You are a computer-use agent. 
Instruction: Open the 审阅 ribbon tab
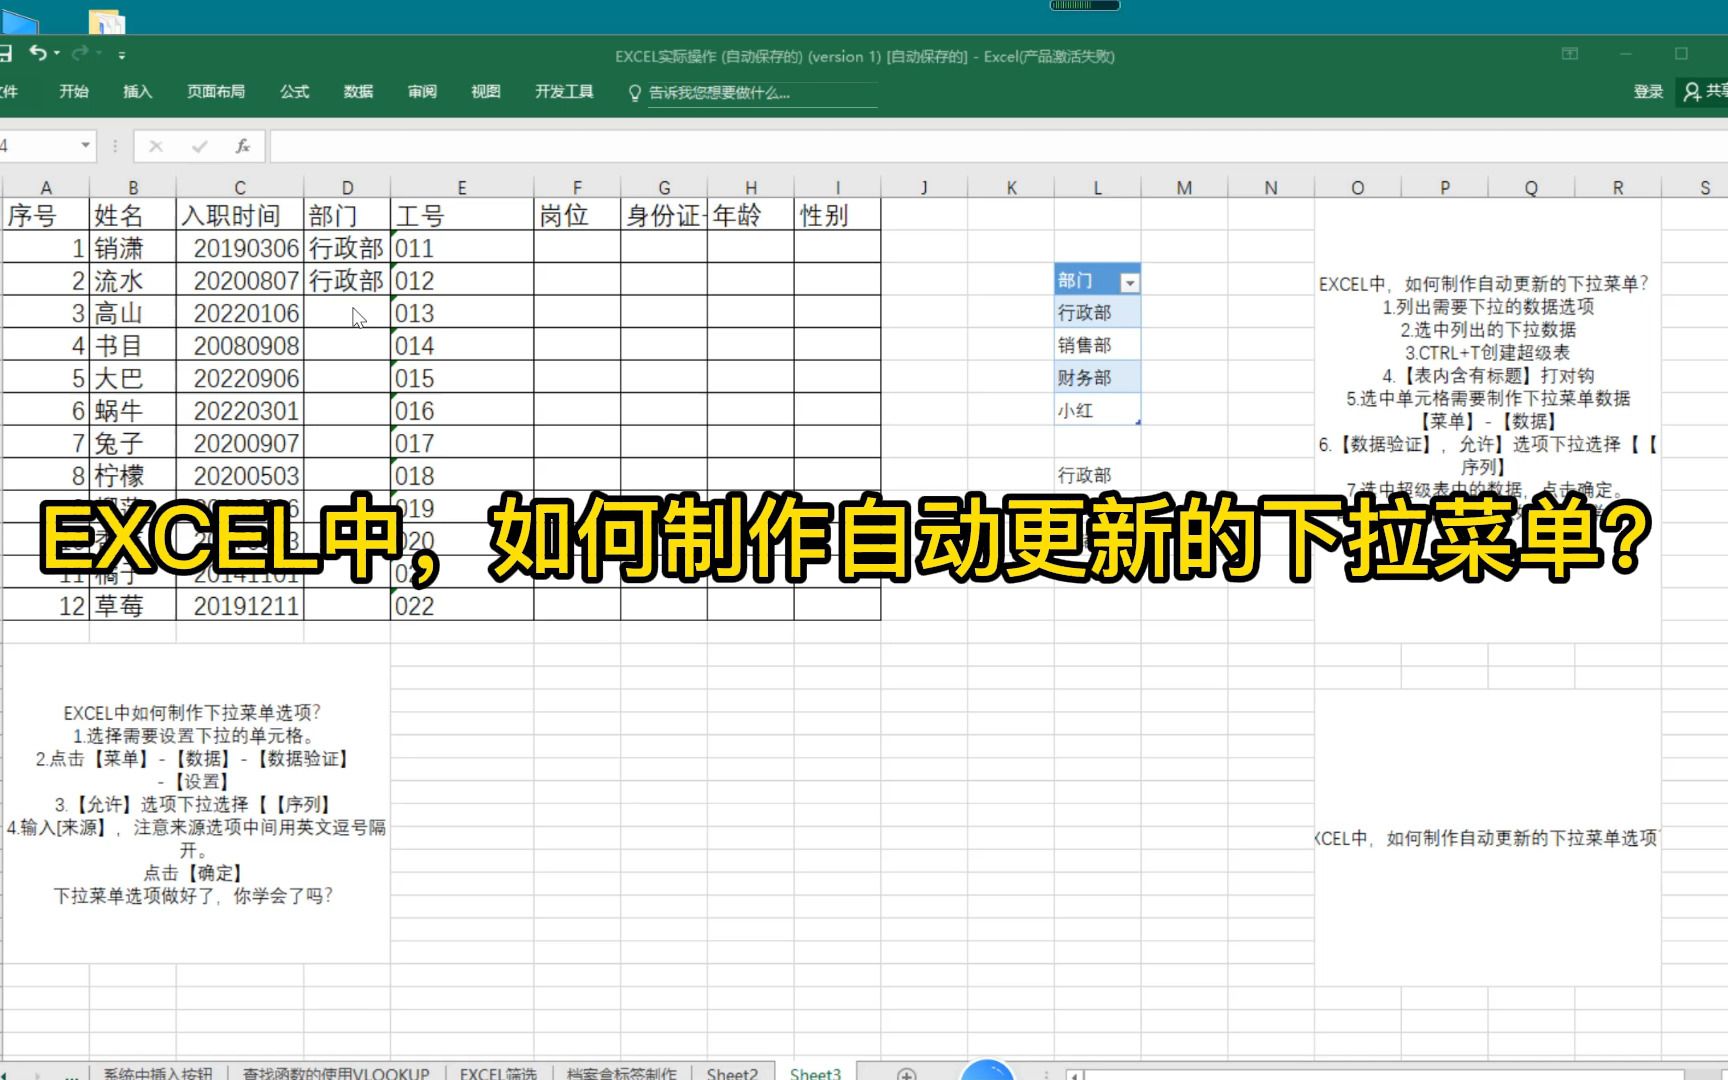point(422,92)
